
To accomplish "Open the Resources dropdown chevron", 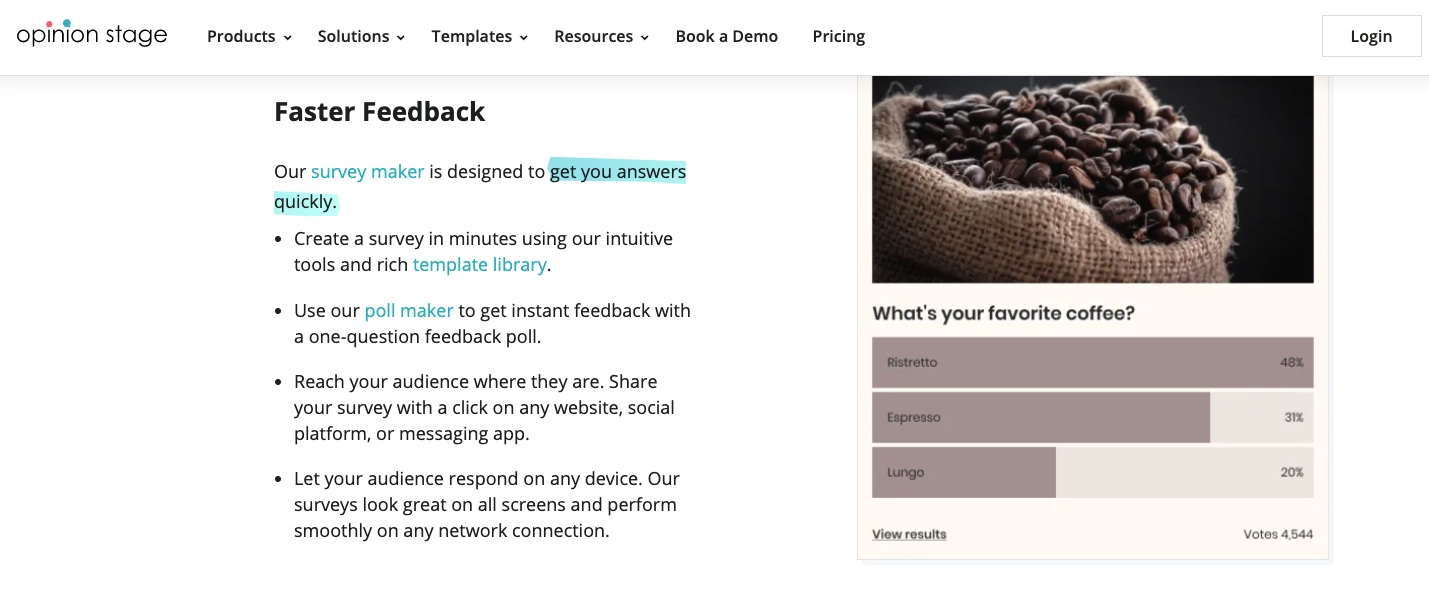I will pyautogui.click(x=645, y=38).
